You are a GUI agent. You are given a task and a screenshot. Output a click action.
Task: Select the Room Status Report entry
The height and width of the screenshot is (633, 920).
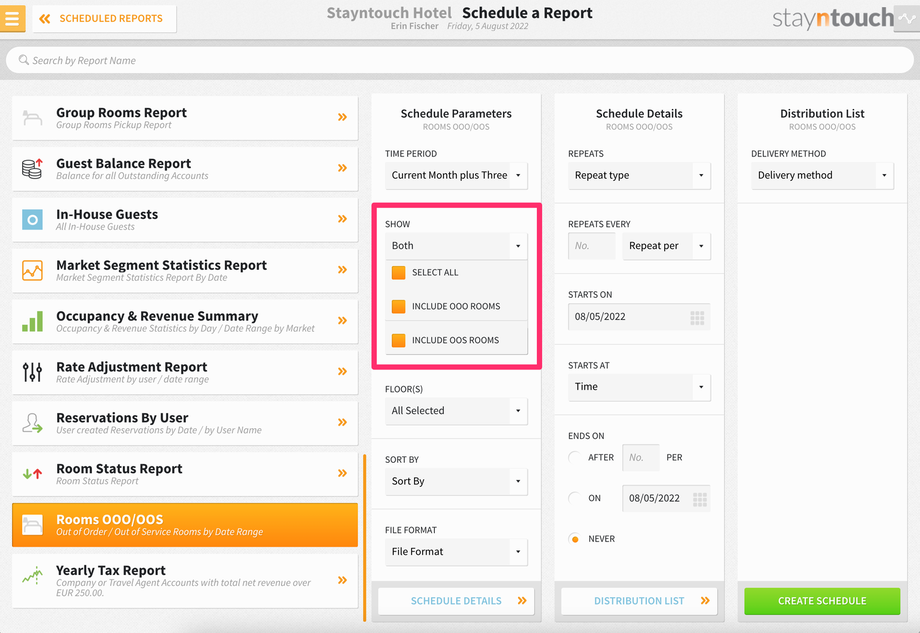[185, 474]
